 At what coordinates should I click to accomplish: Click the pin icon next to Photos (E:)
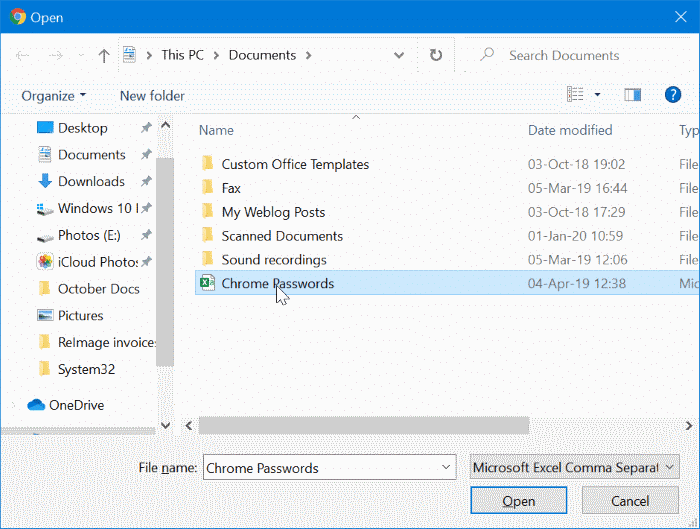pos(146,235)
